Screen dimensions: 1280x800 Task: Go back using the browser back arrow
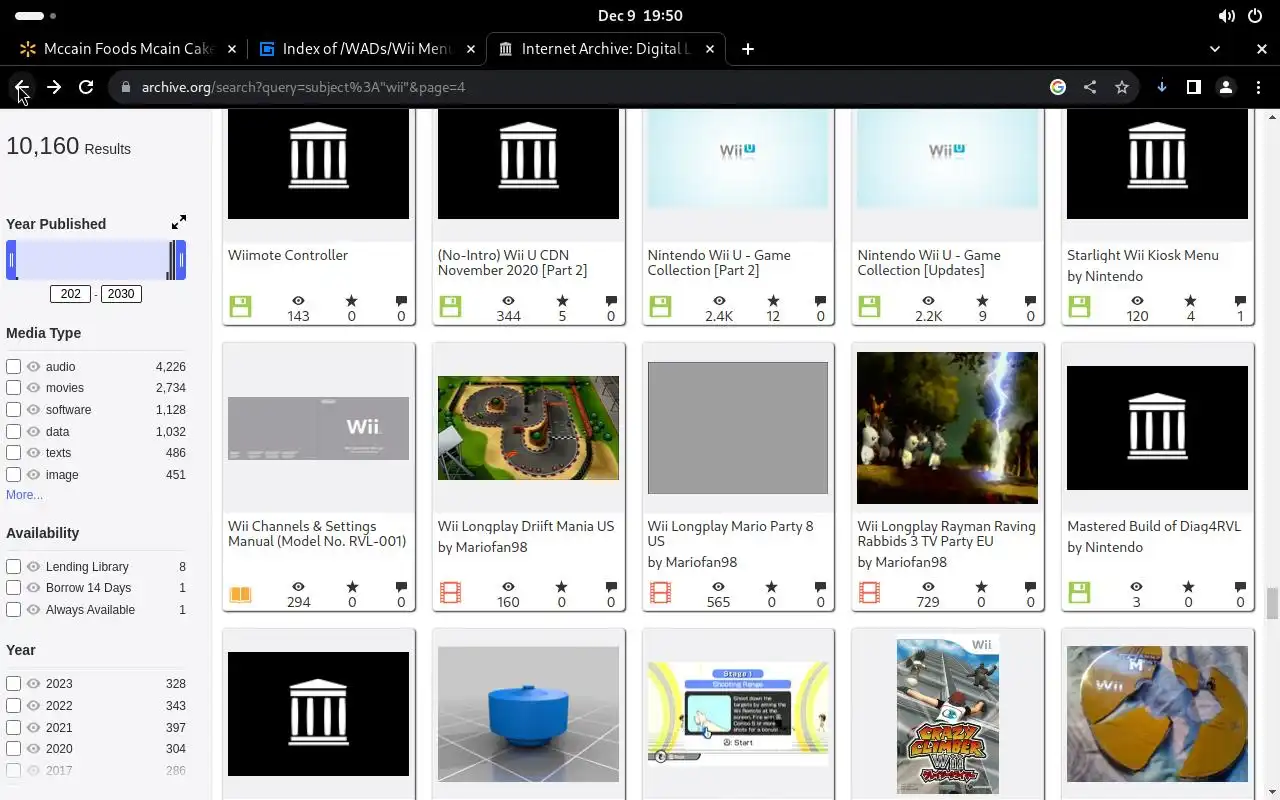pyautogui.click(x=22, y=87)
